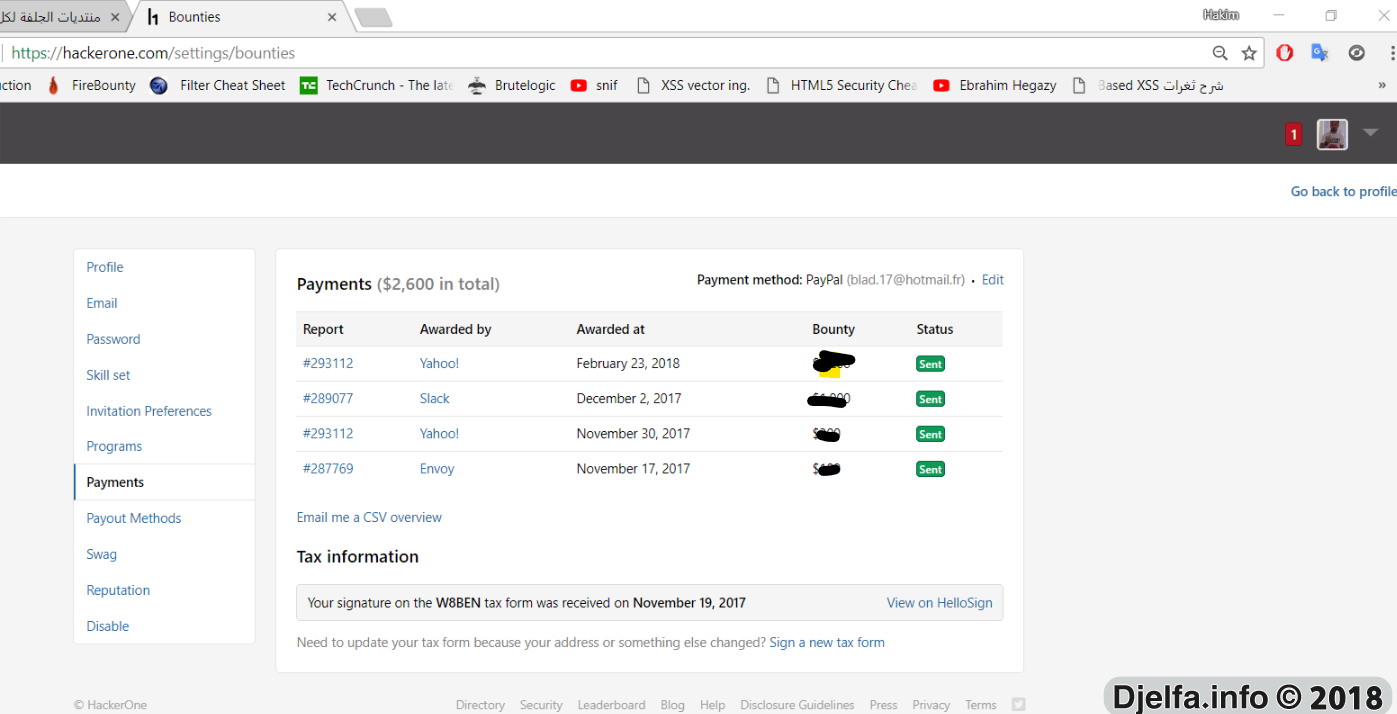The image size is (1397, 714).
Task: Open the Google Translate extension icon
Action: [1320, 53]
